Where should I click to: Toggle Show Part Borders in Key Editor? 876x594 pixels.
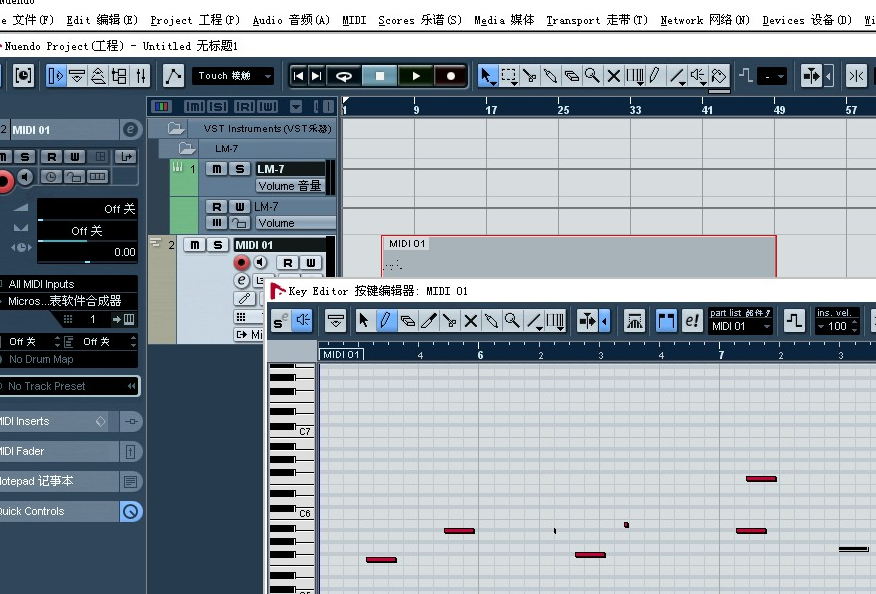[666, 321]
